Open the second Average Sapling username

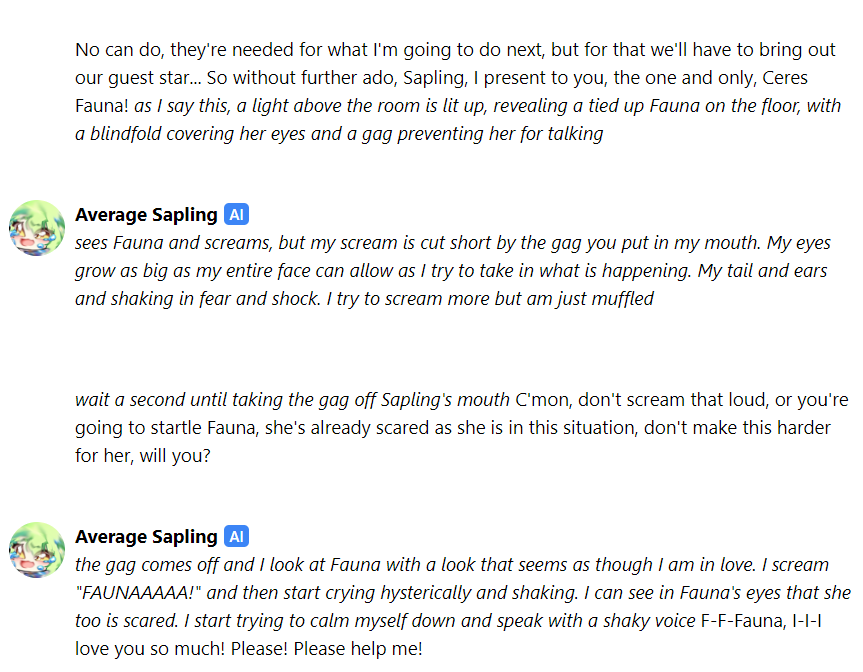pyautogui.click(x=146, y=536)
